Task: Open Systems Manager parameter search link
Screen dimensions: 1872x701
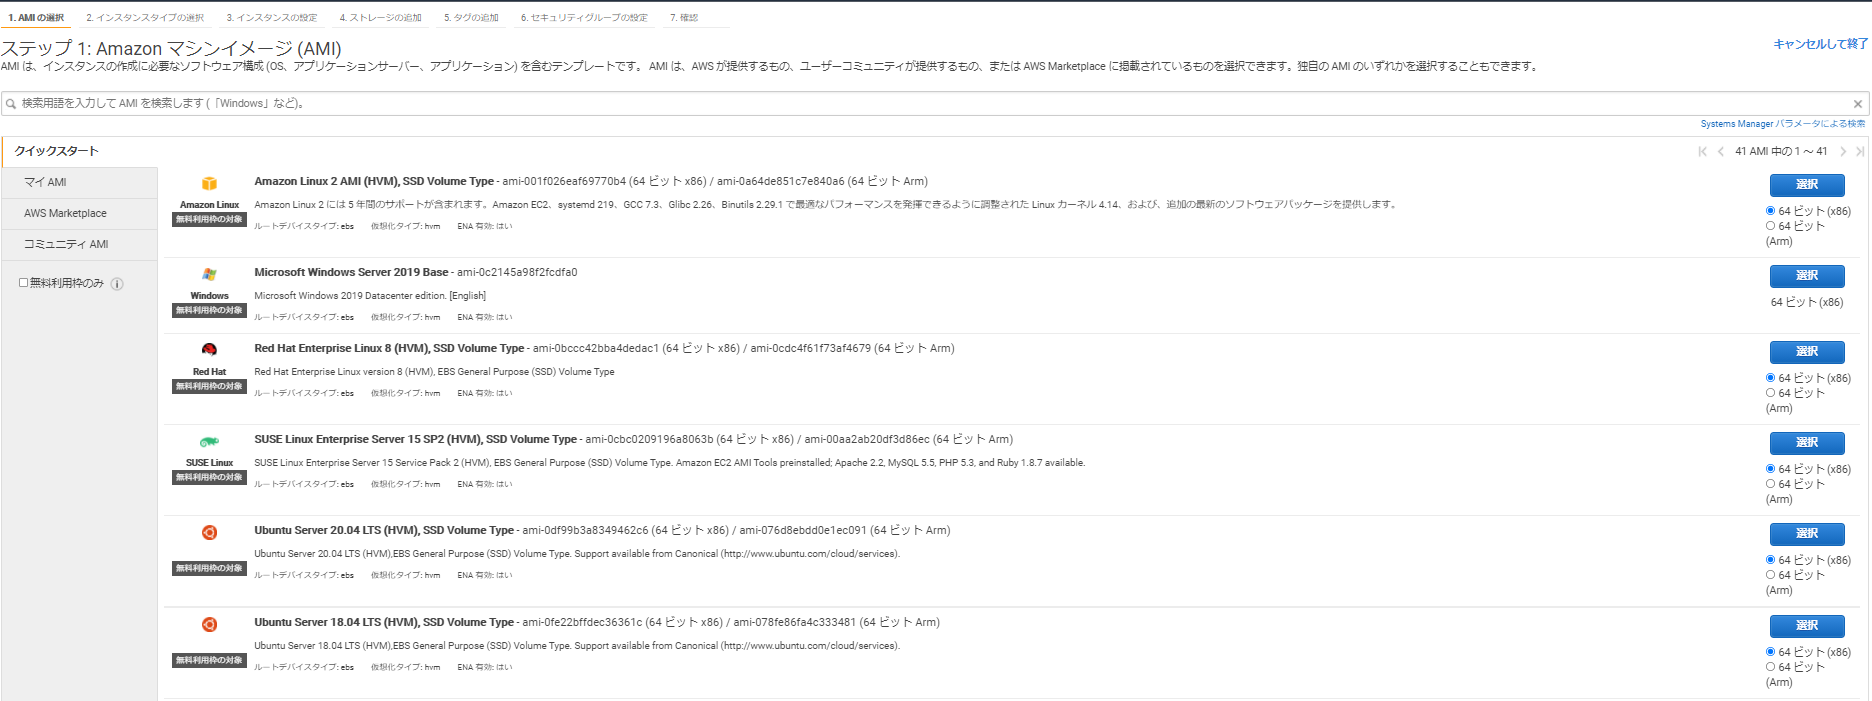Action: coord(1782,124)
